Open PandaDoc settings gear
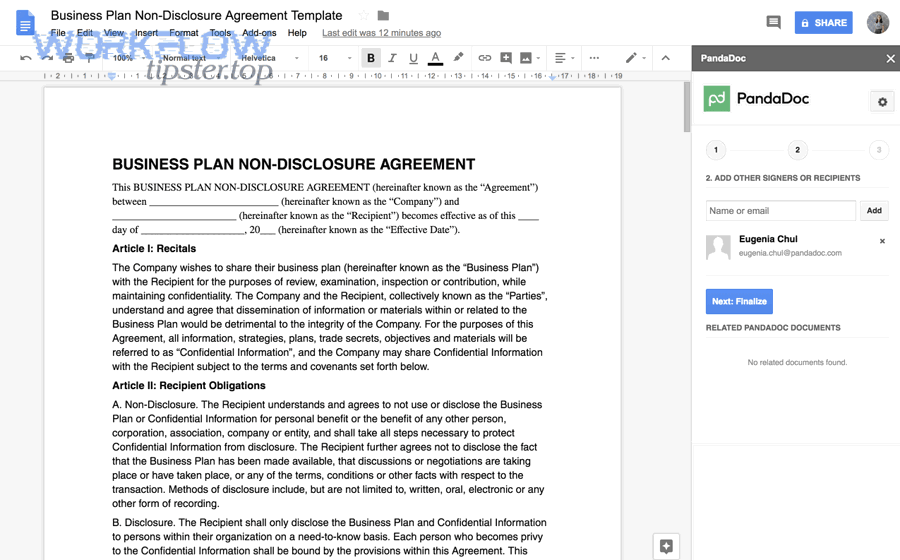This screenshot has height=560, width=900. [x=882, y=102]
